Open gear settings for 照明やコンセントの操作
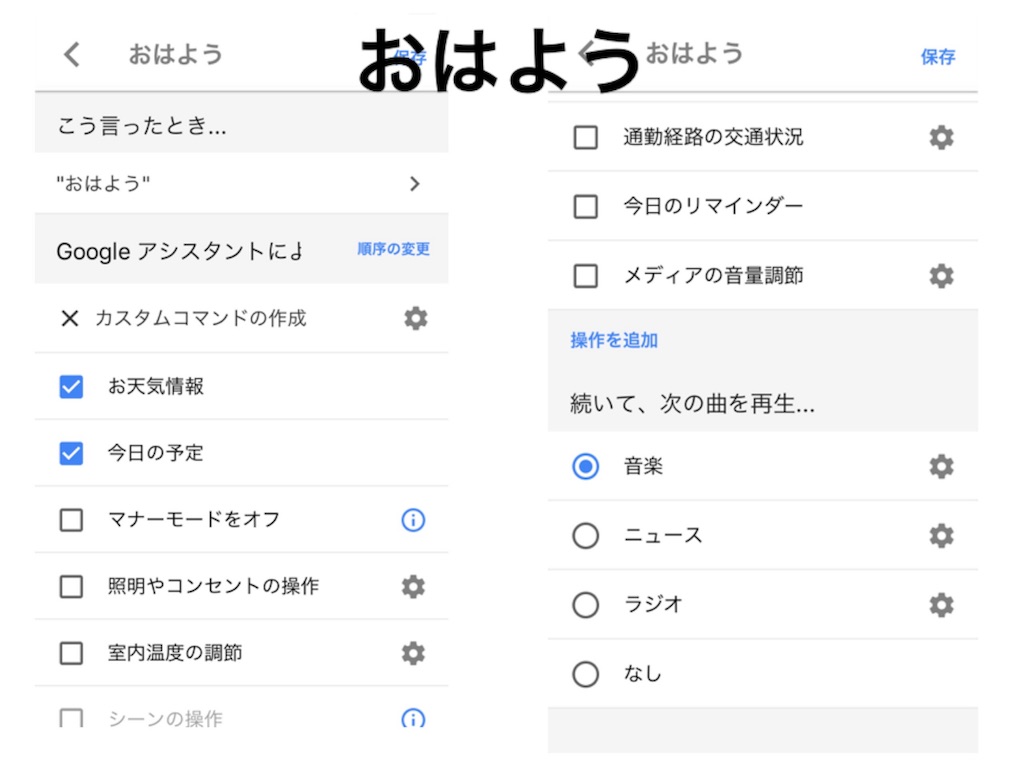The image size is (1024, 768). pyautogui.click(x=413, y=587)
